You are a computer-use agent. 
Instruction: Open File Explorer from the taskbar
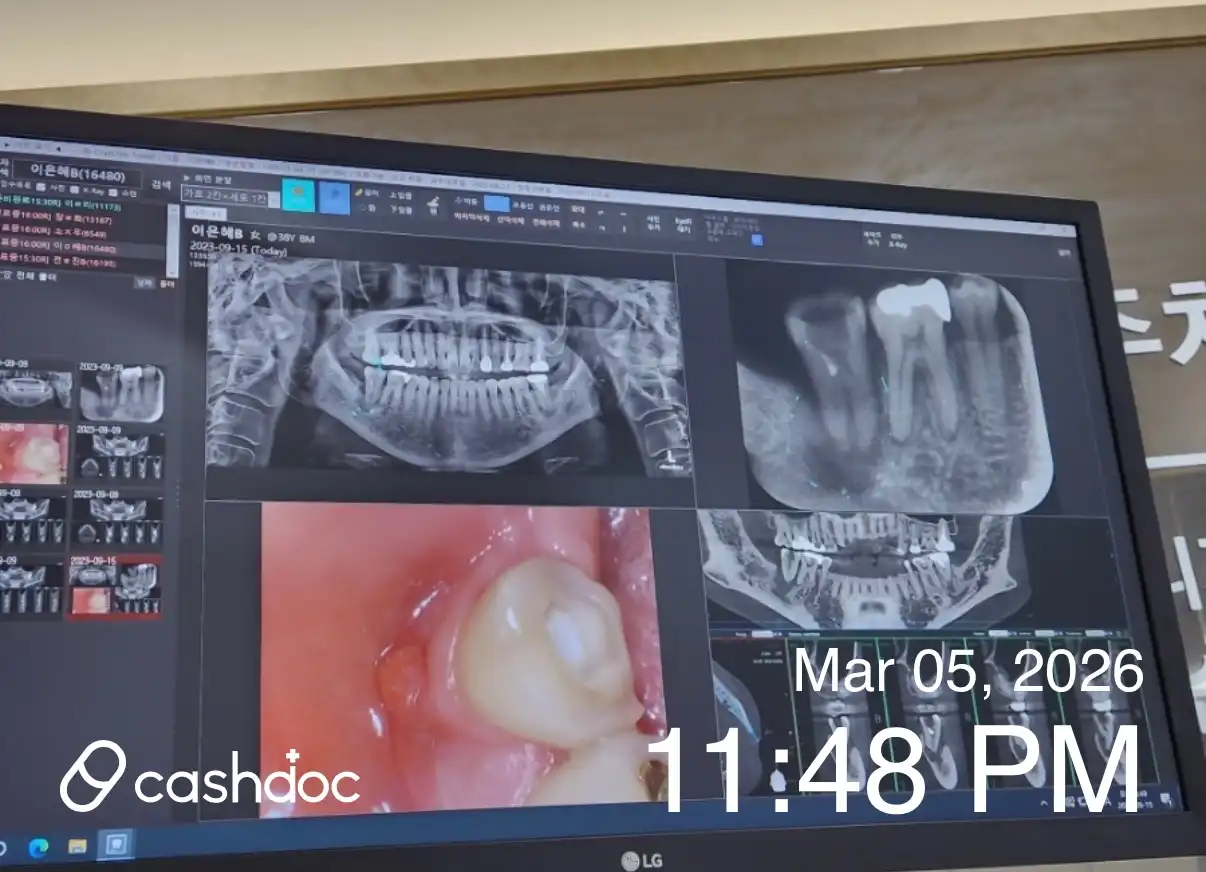pos(77,846)
